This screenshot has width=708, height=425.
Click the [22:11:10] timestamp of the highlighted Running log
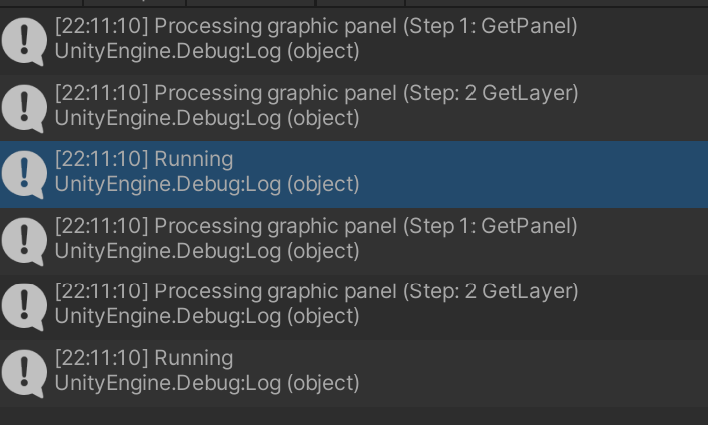point(101,159)
